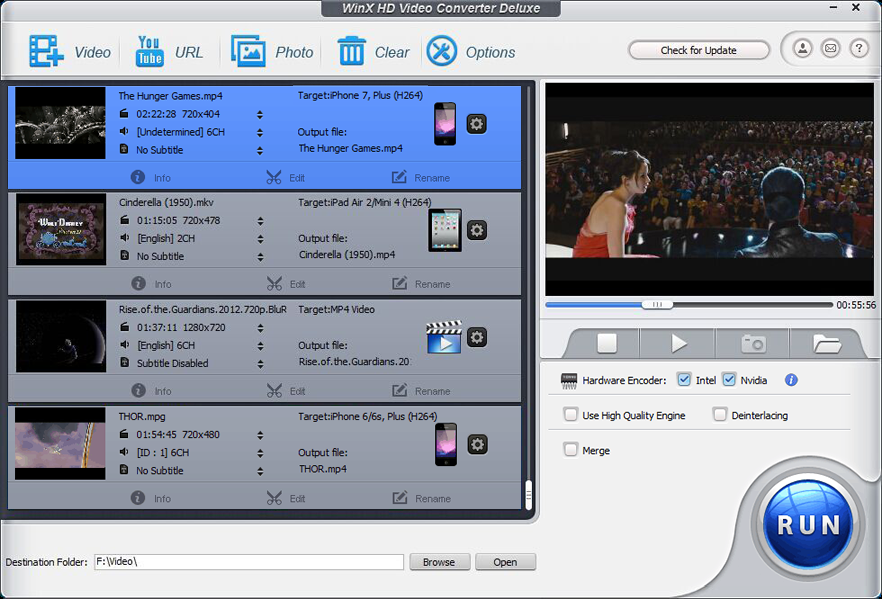
Task: Click the preview seek slider handle
Action: coord(657,304)
